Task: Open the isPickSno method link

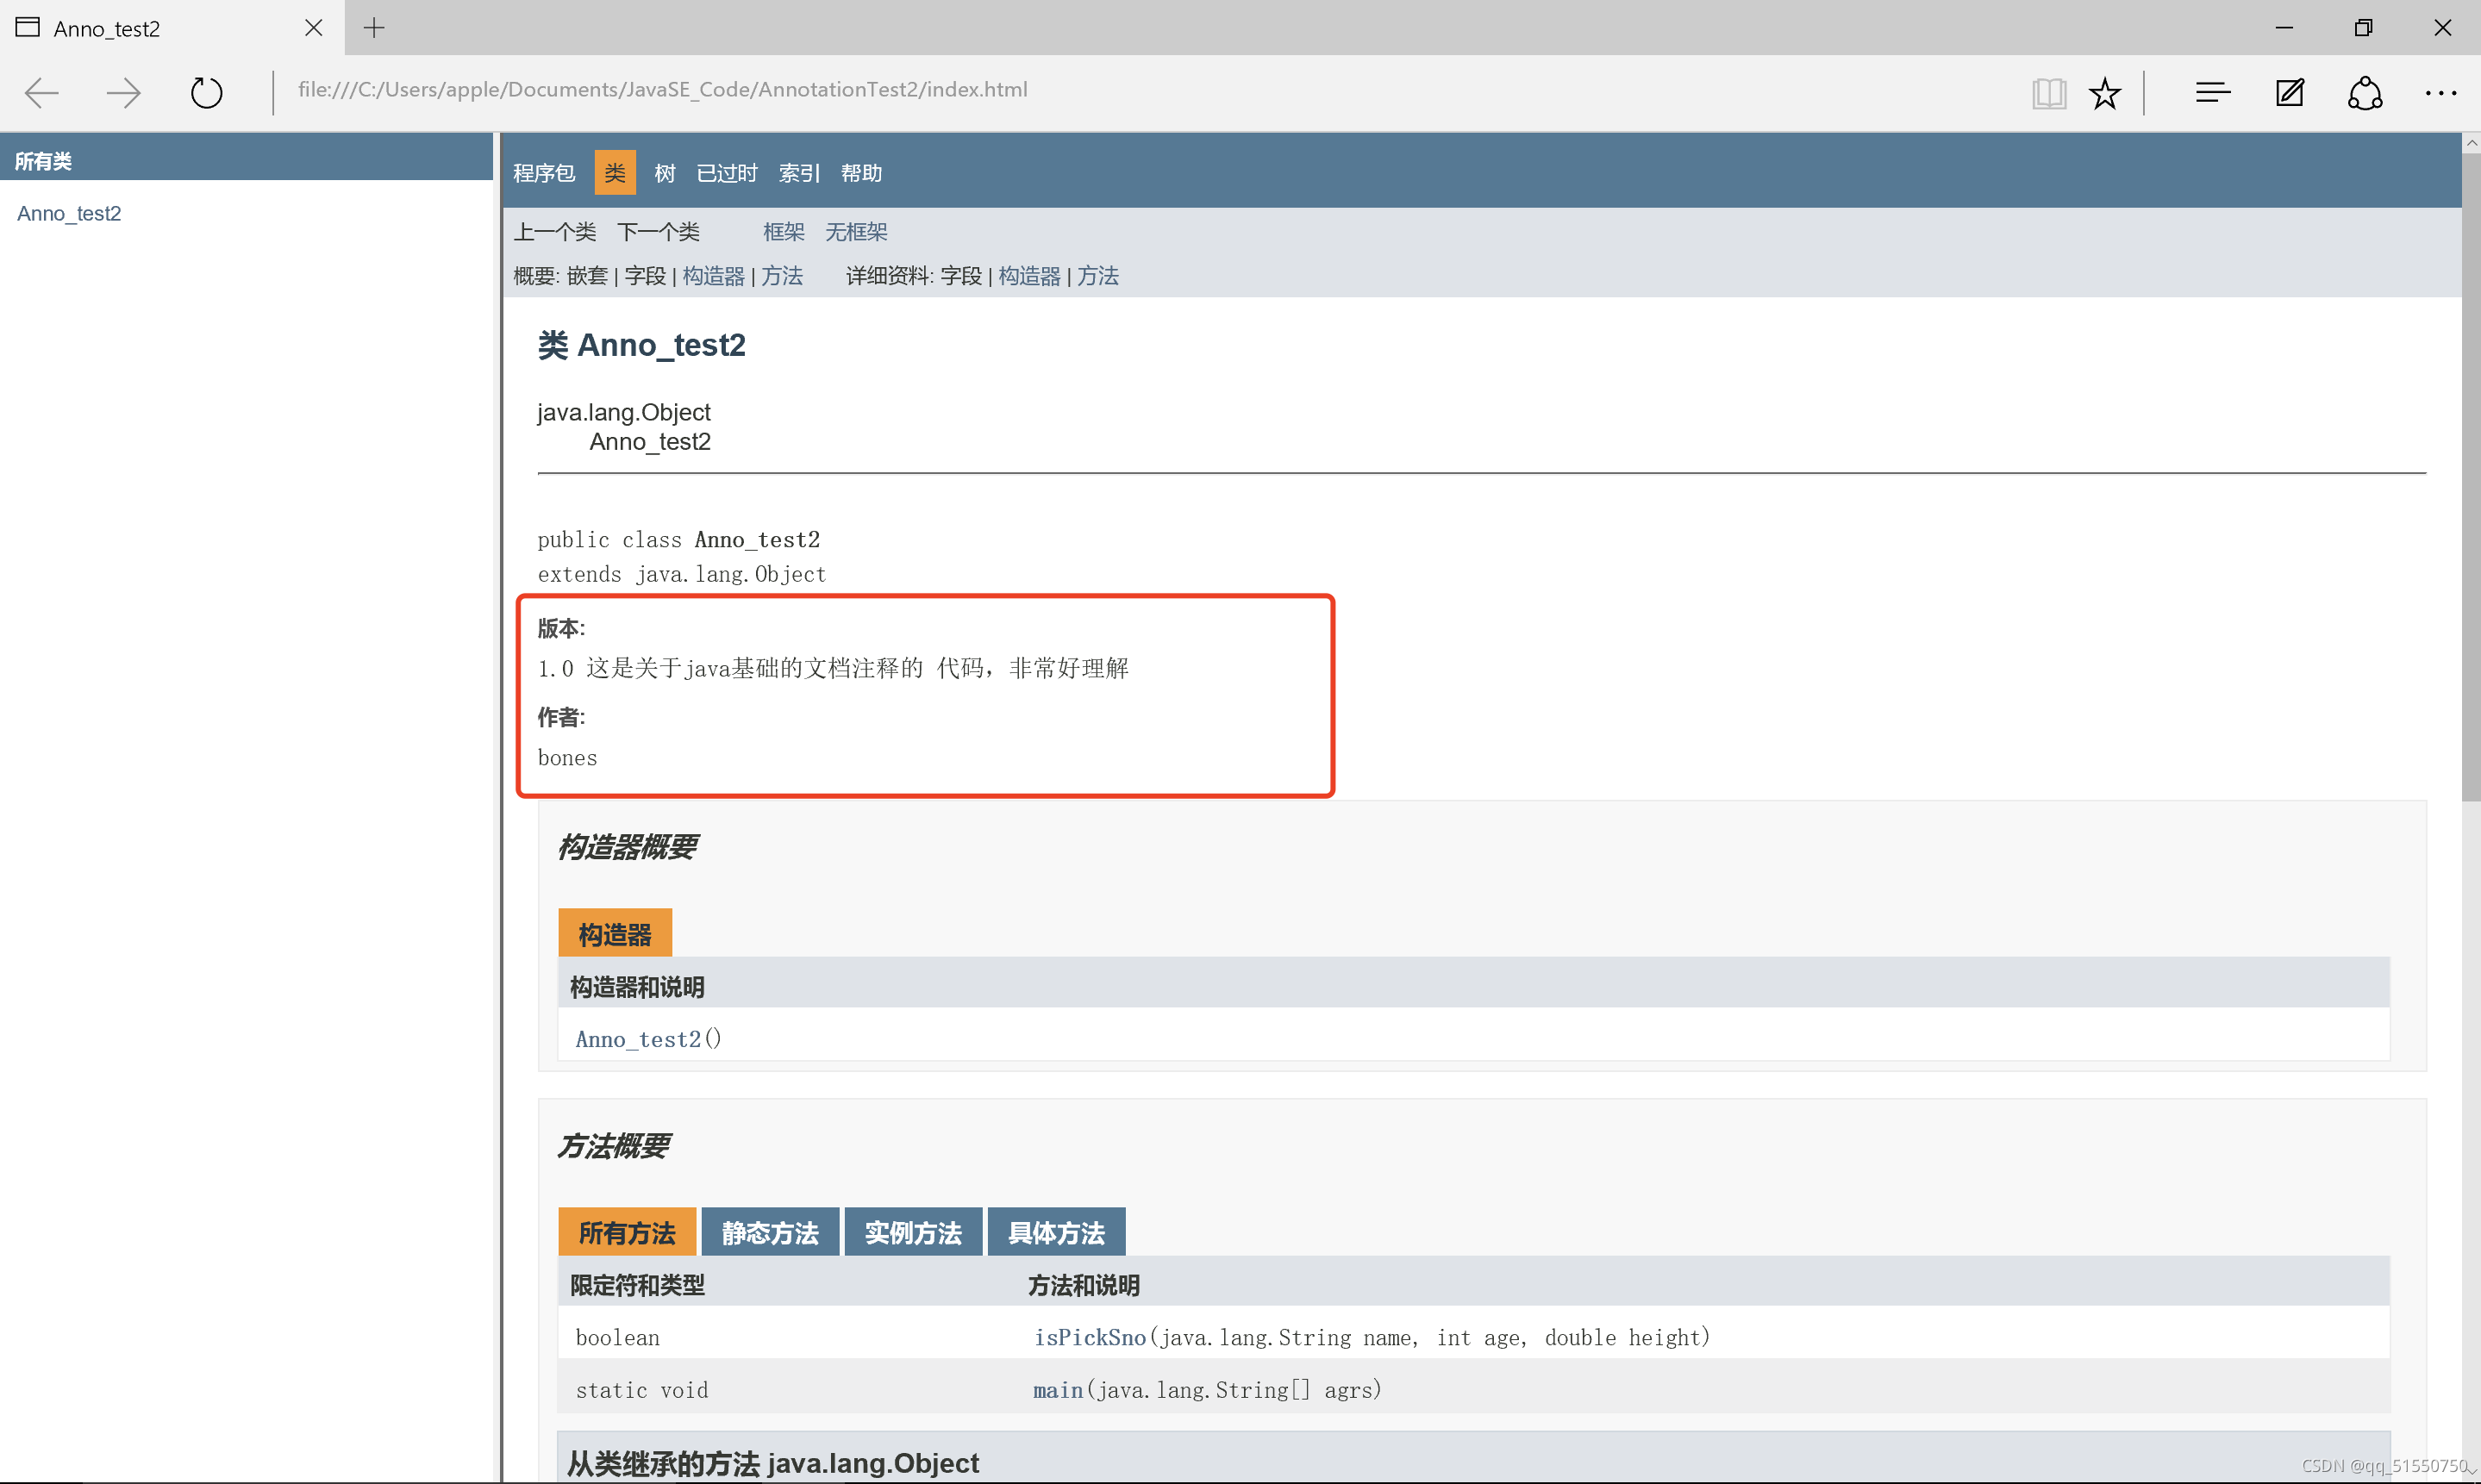Action: click(1089, 1338)
